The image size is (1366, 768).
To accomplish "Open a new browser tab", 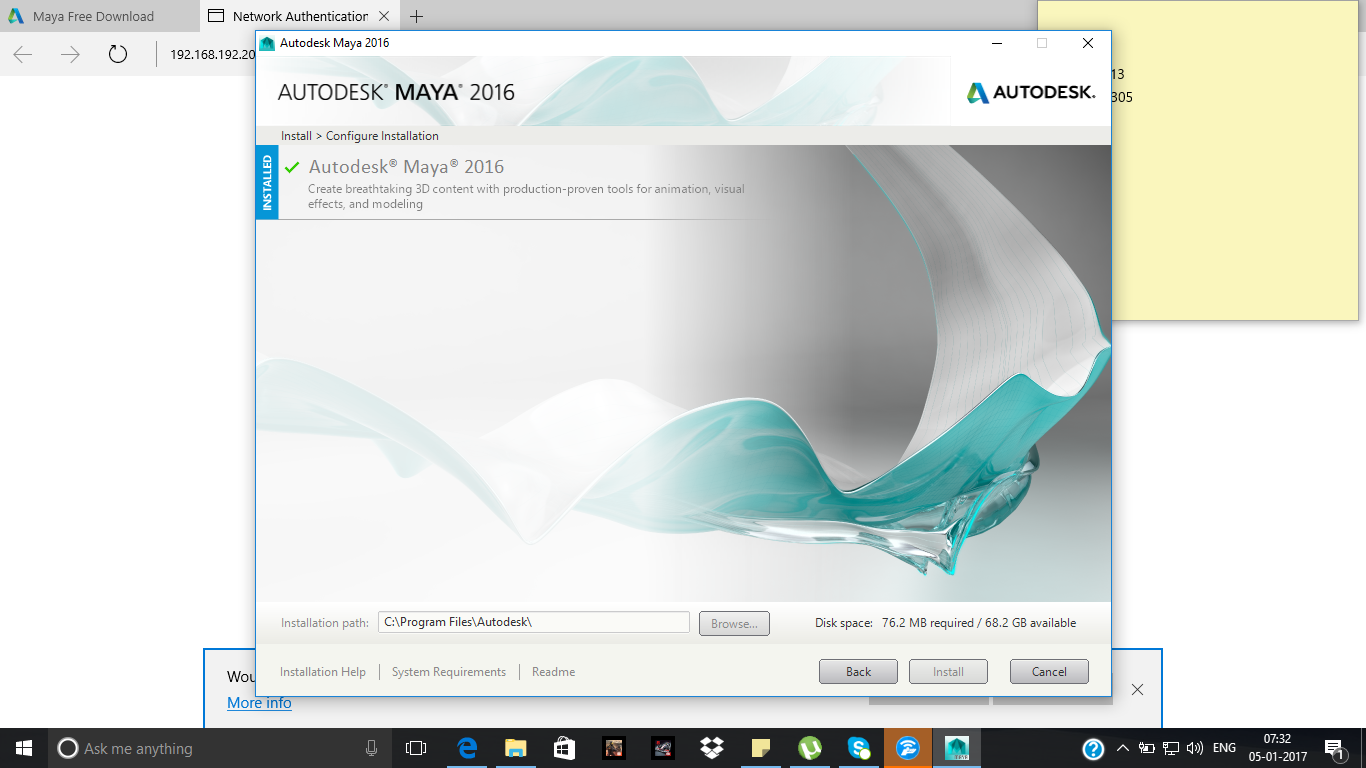I will tap(416, 16).
